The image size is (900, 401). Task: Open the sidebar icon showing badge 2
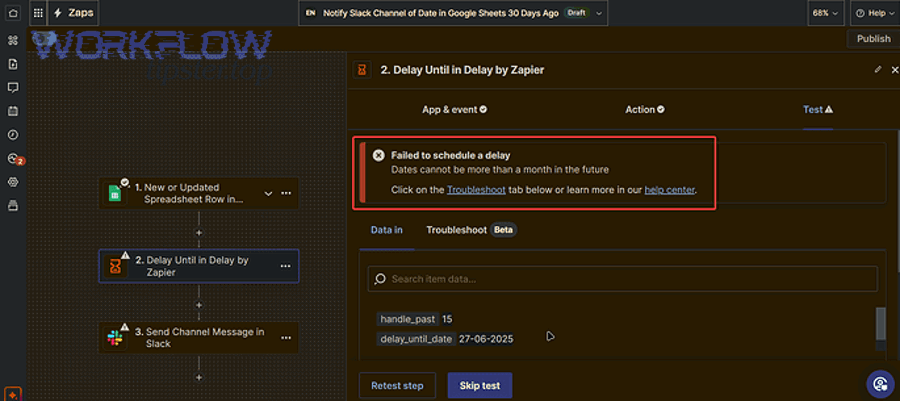point(14,159)
